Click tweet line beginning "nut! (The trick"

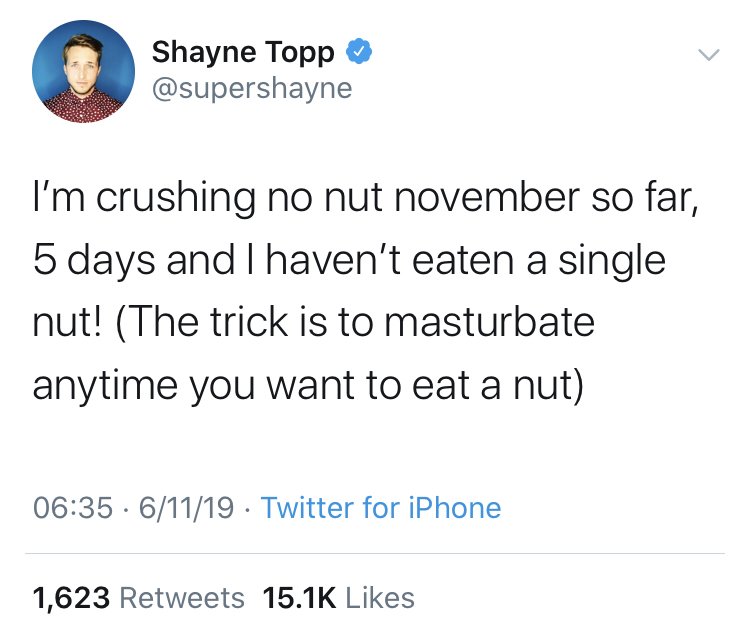pyautogui.click(x=313, y=324)
